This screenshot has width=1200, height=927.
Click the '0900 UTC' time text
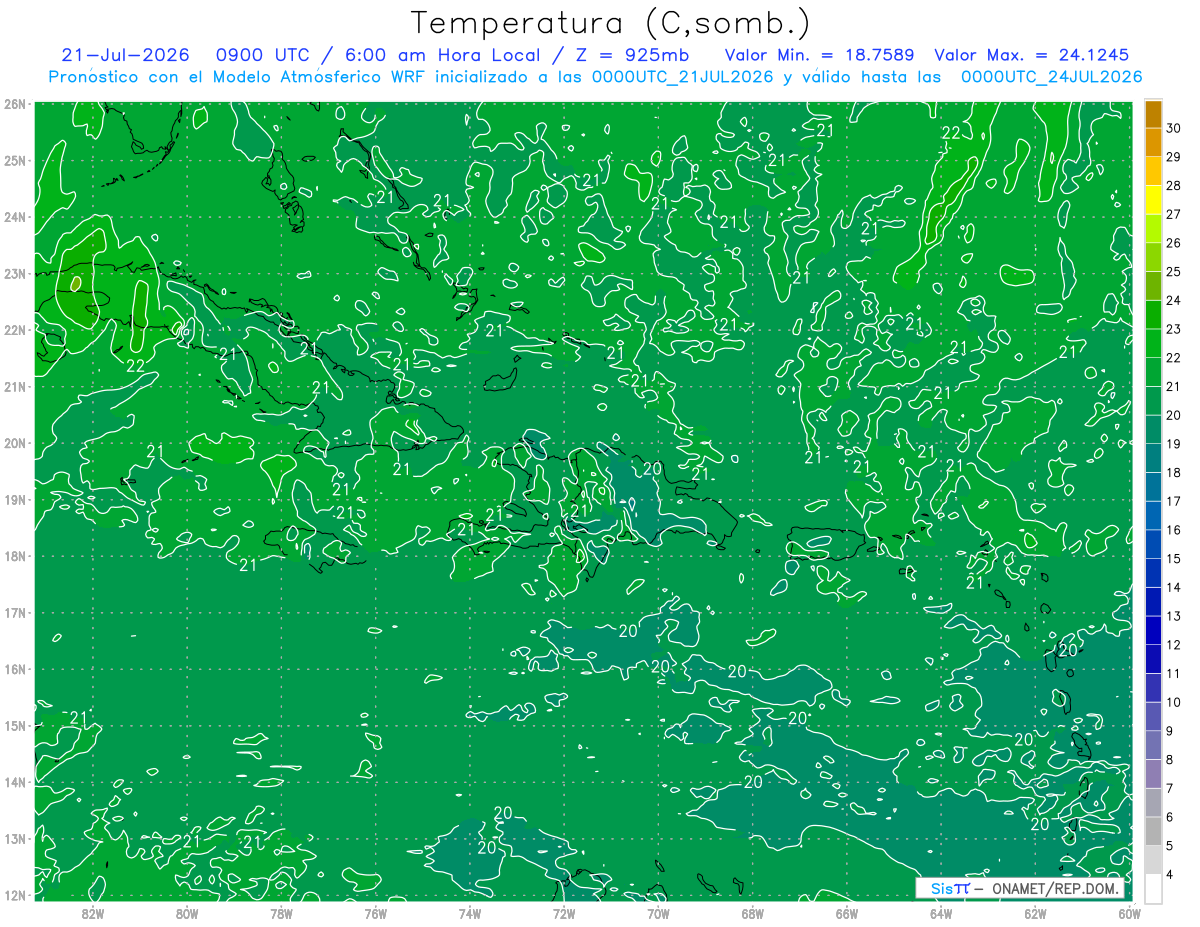click(x=265, y=55)
